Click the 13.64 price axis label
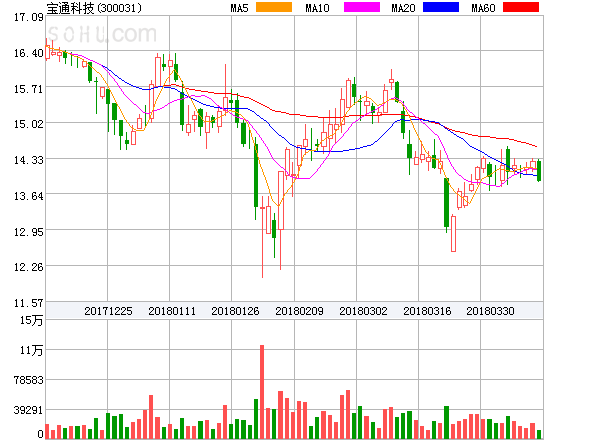This screenshot has height=440, width=600. click(x=29, y=196)
